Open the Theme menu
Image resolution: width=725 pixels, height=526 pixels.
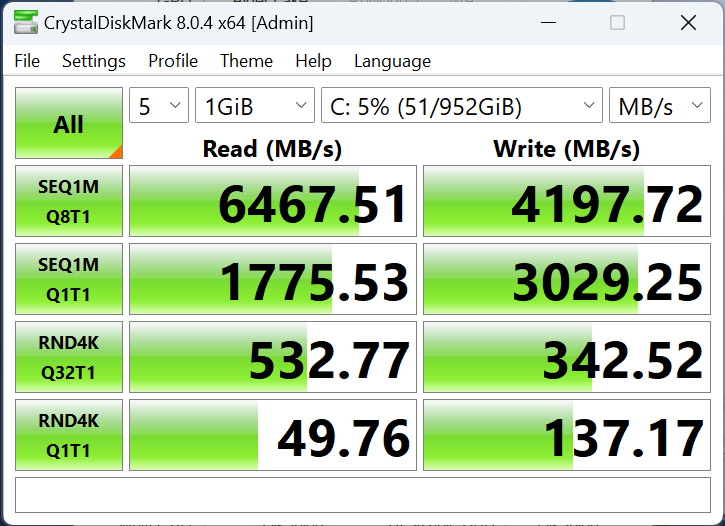(246, 61)
